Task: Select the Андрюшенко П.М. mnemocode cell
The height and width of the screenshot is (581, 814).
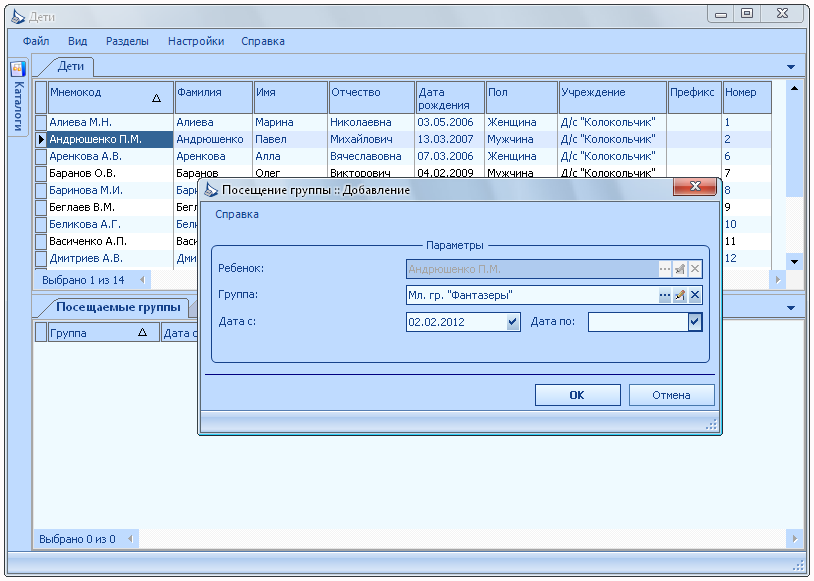Action: [110, 139]
